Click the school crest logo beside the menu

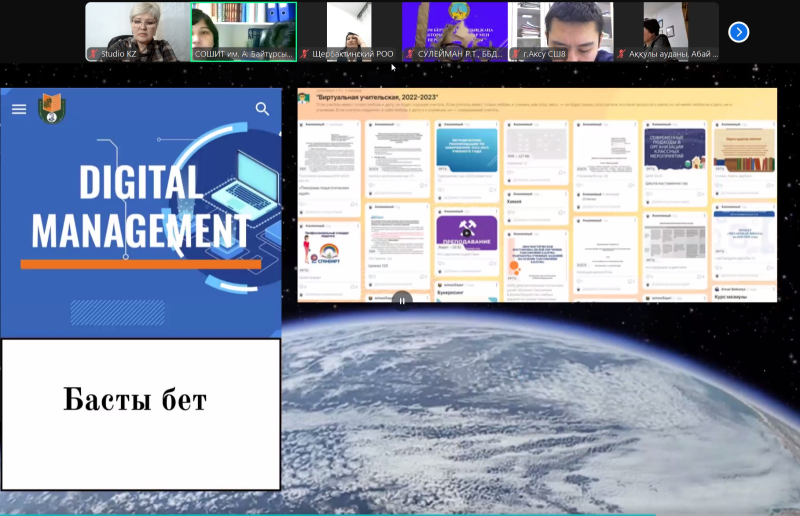(x=50, y=109)
